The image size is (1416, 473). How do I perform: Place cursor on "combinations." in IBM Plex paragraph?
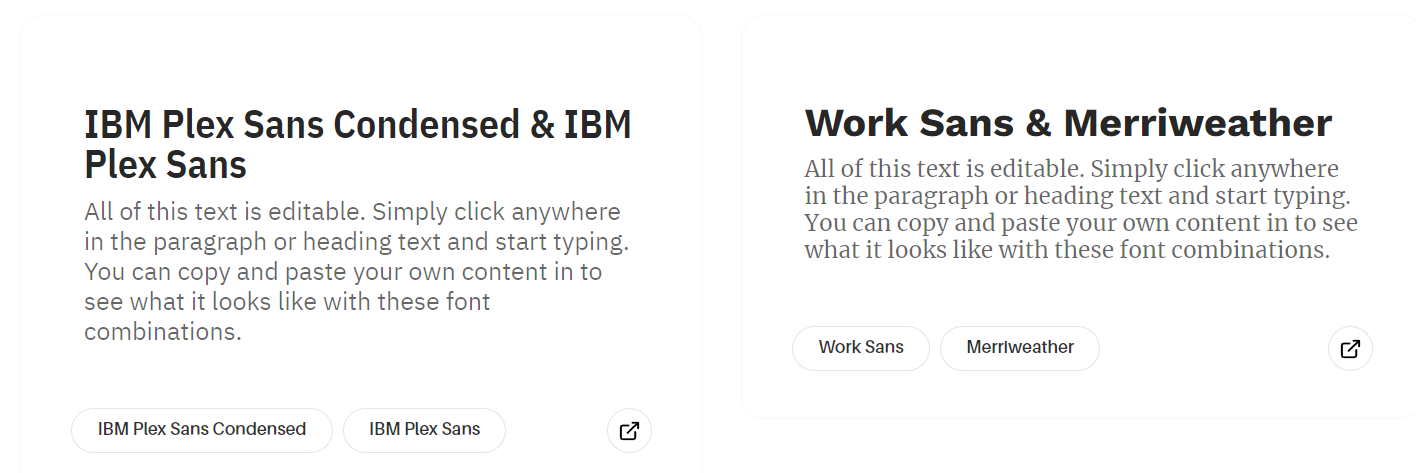point(162,332)
